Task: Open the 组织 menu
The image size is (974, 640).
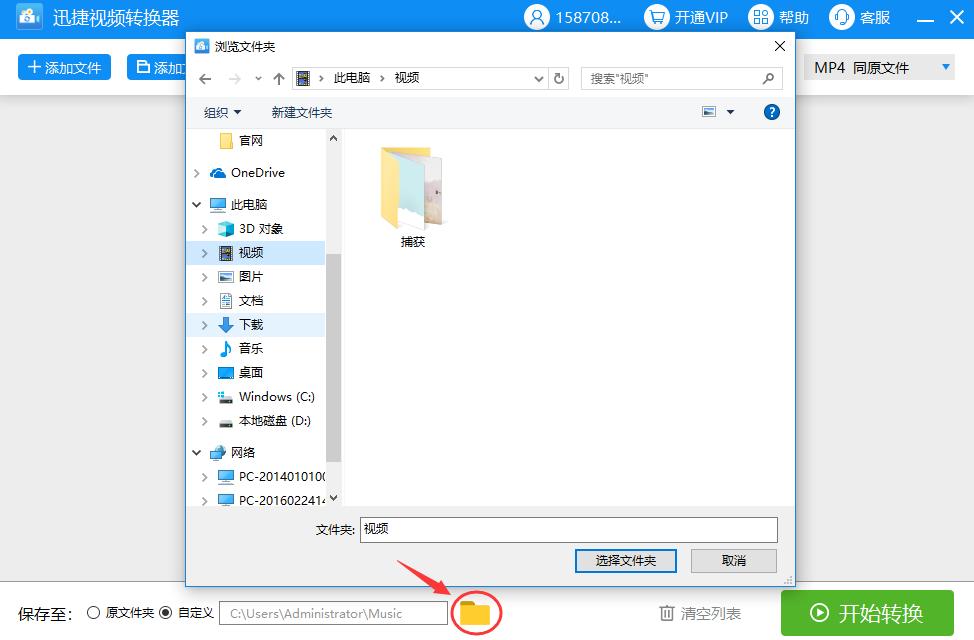Action: click(x=222, y=112)
